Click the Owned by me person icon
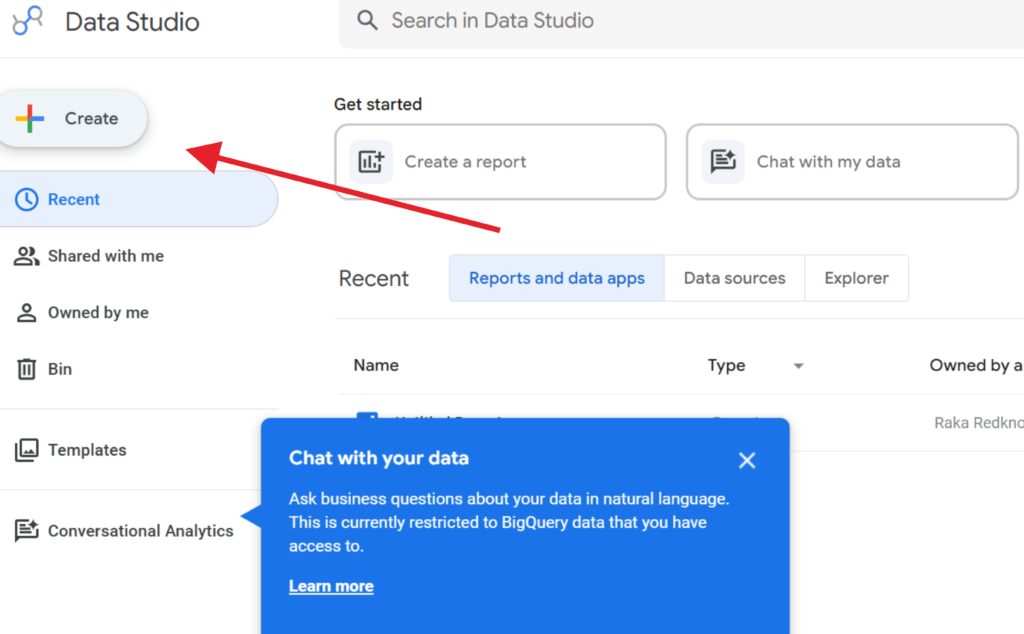The width and height of the screenshot is (1024, 634). (x=27, y=313)
